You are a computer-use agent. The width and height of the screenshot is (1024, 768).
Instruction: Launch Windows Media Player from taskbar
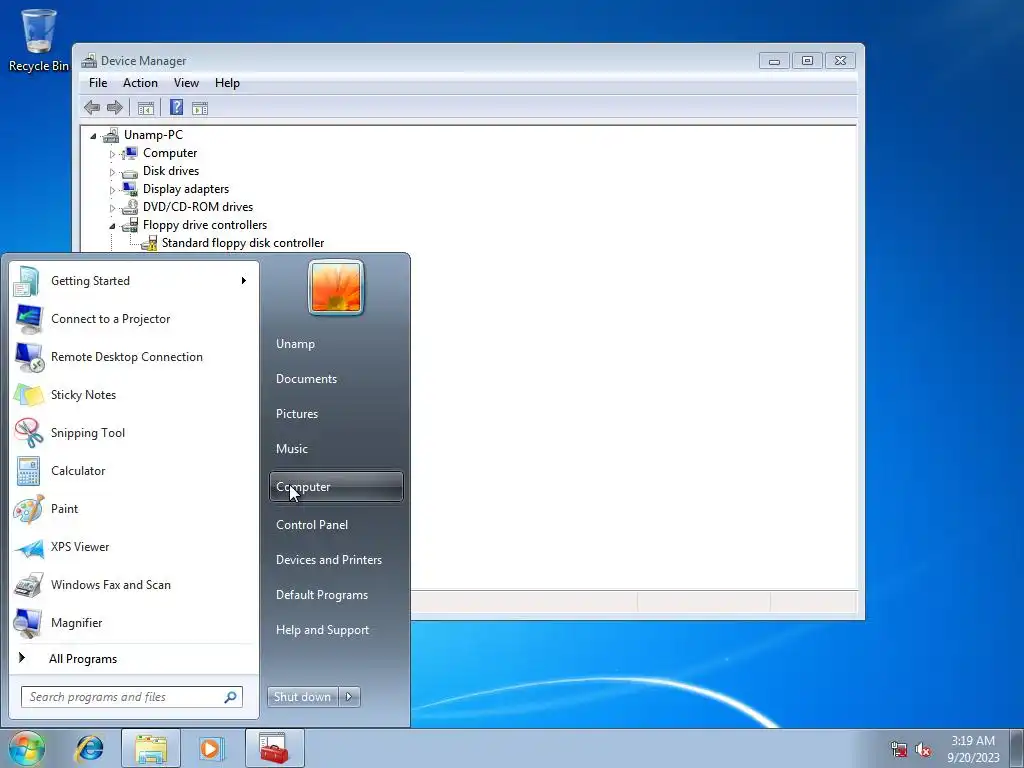point(212,748)
